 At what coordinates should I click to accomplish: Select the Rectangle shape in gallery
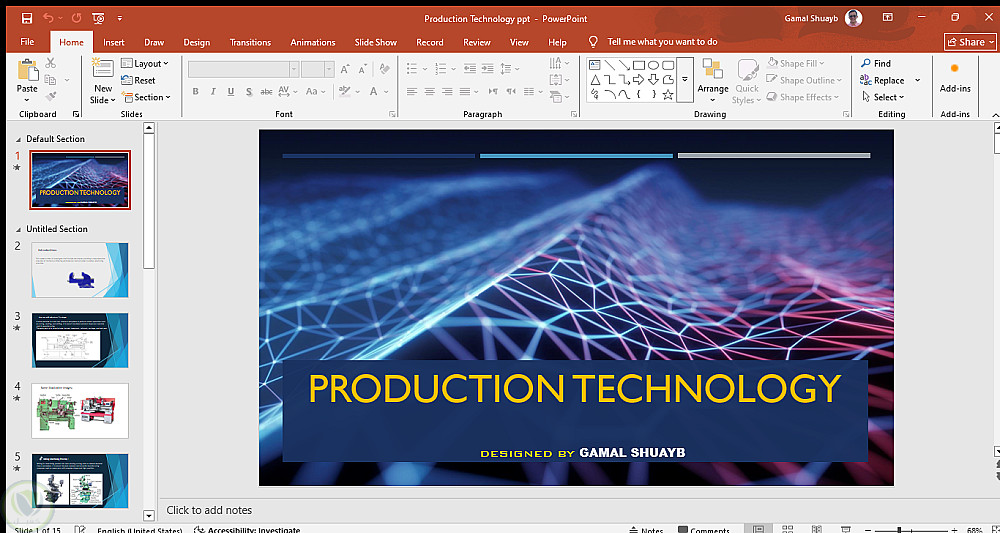pos(639,65)
